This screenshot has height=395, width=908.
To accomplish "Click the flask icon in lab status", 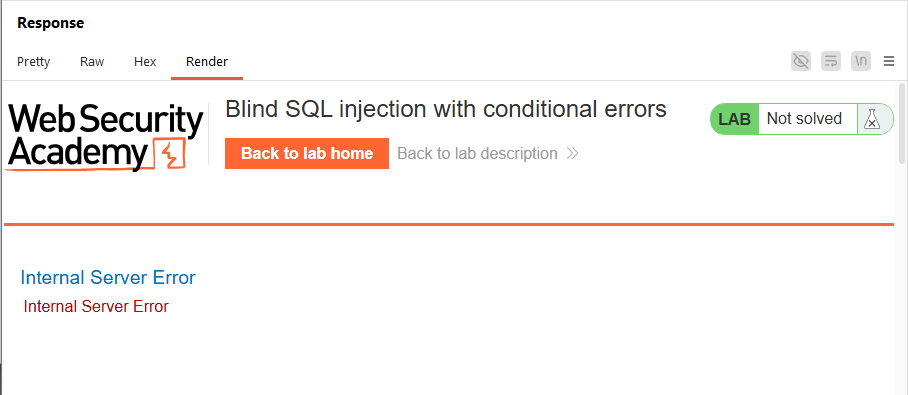I will click(x=872, y=119).
